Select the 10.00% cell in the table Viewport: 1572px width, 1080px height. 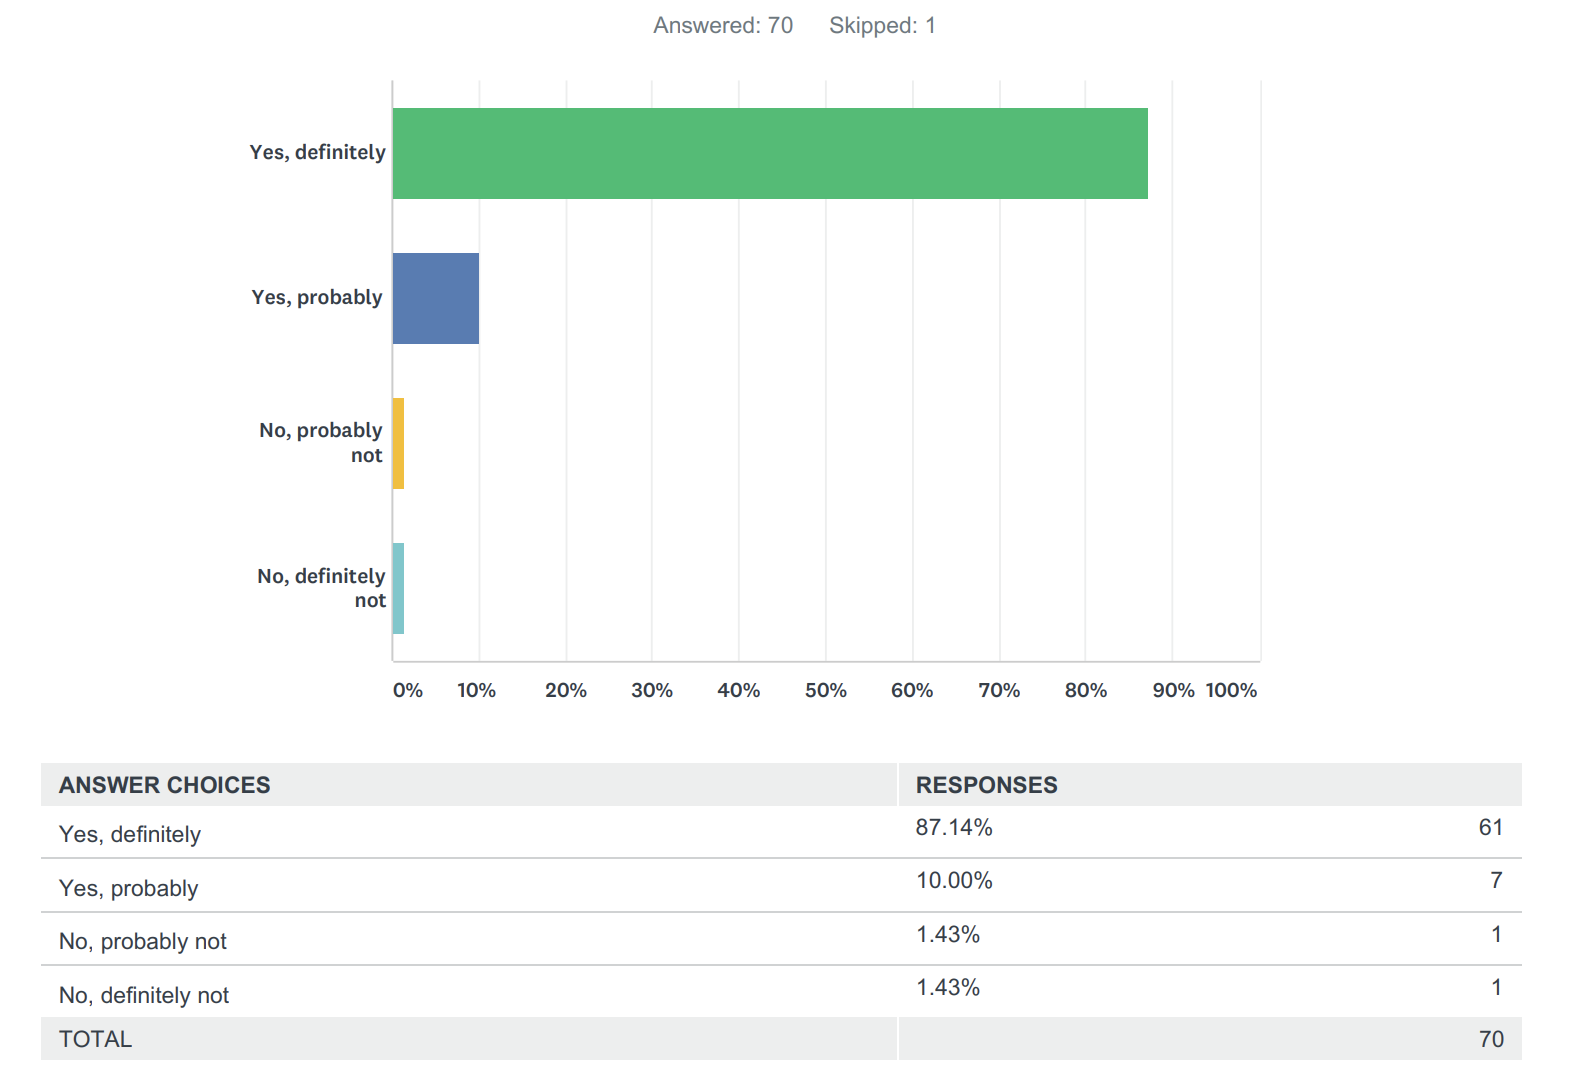pos(954,881)
